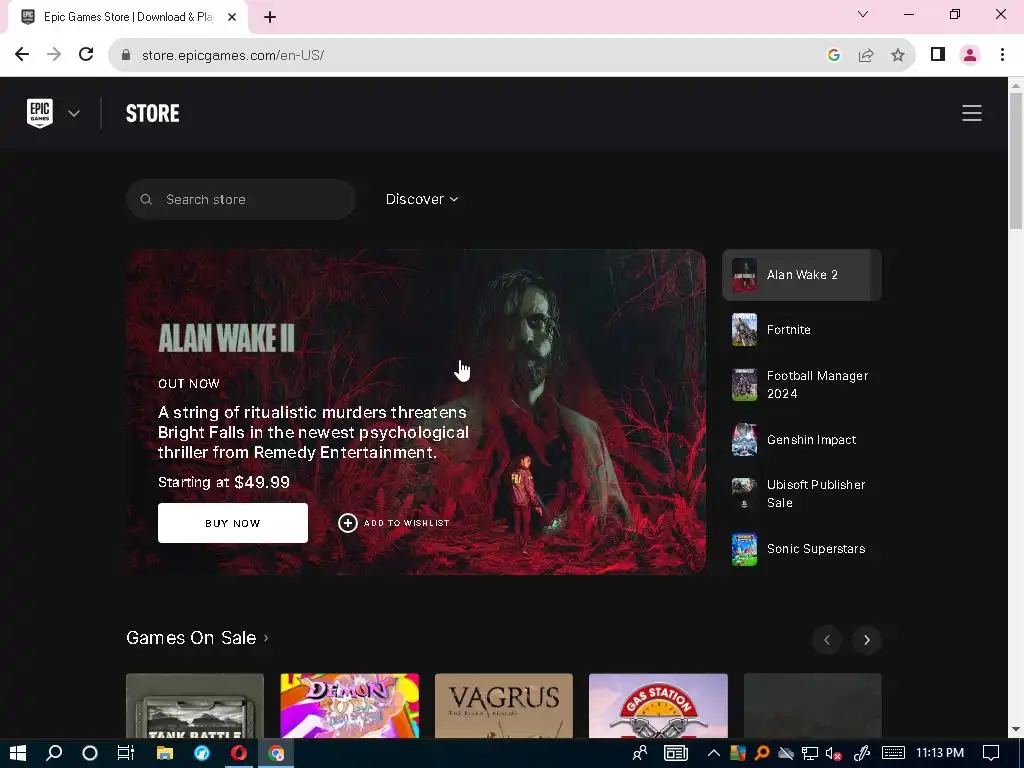
Task: Click the BUY NOW button
Action: 232,523
